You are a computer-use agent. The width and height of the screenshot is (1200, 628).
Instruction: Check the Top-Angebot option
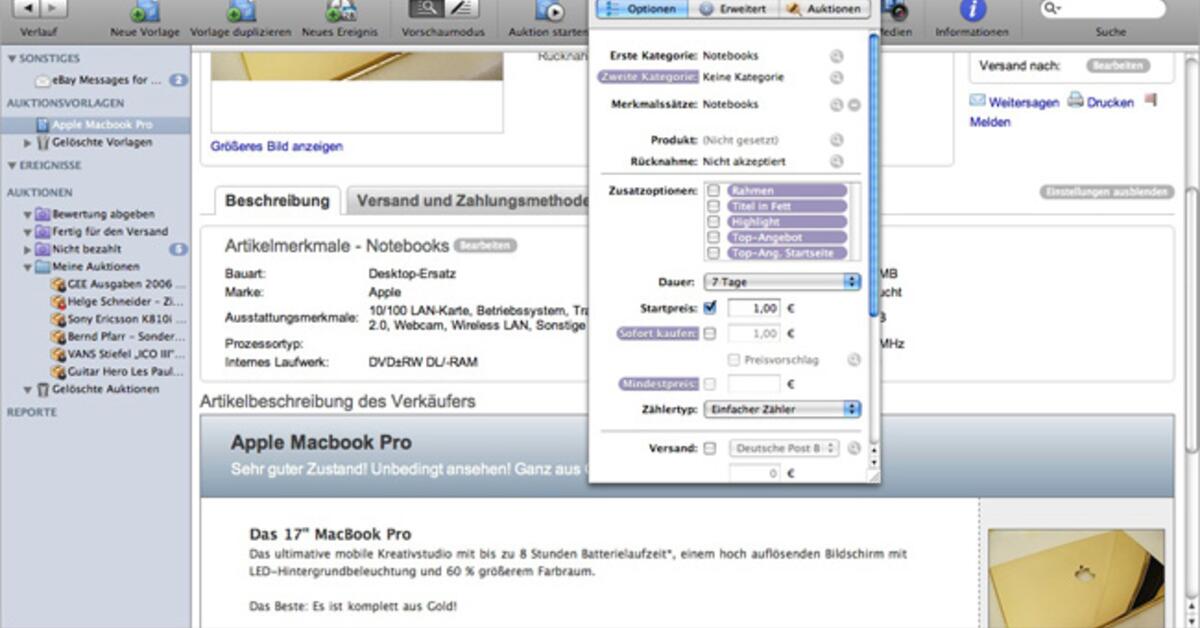714,238
